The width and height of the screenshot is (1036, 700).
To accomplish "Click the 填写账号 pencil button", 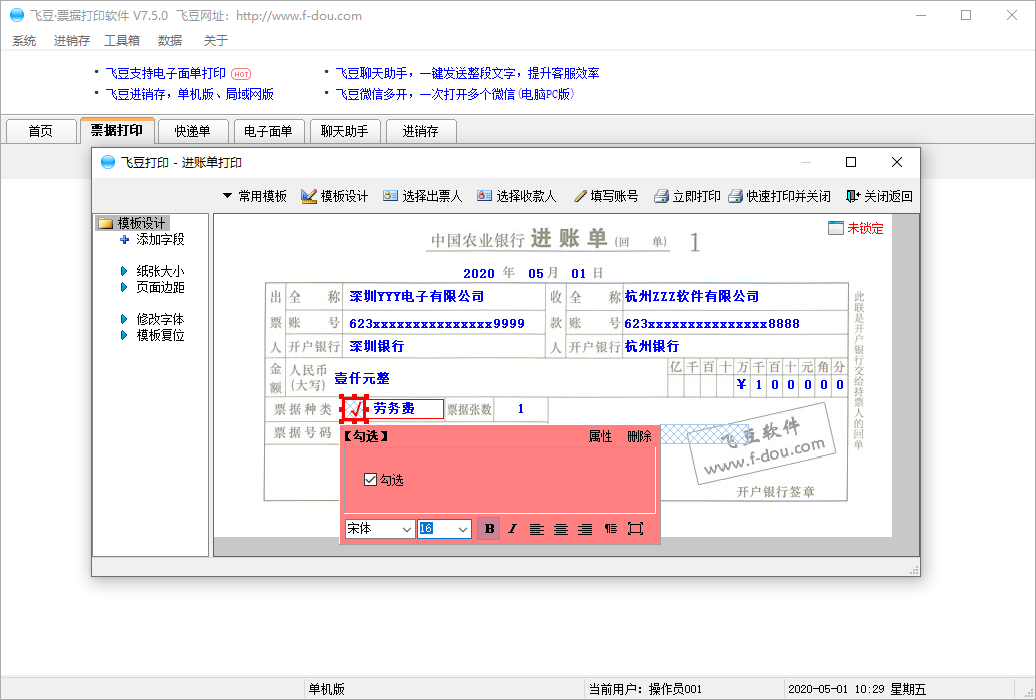I will [x=606, y=196].
